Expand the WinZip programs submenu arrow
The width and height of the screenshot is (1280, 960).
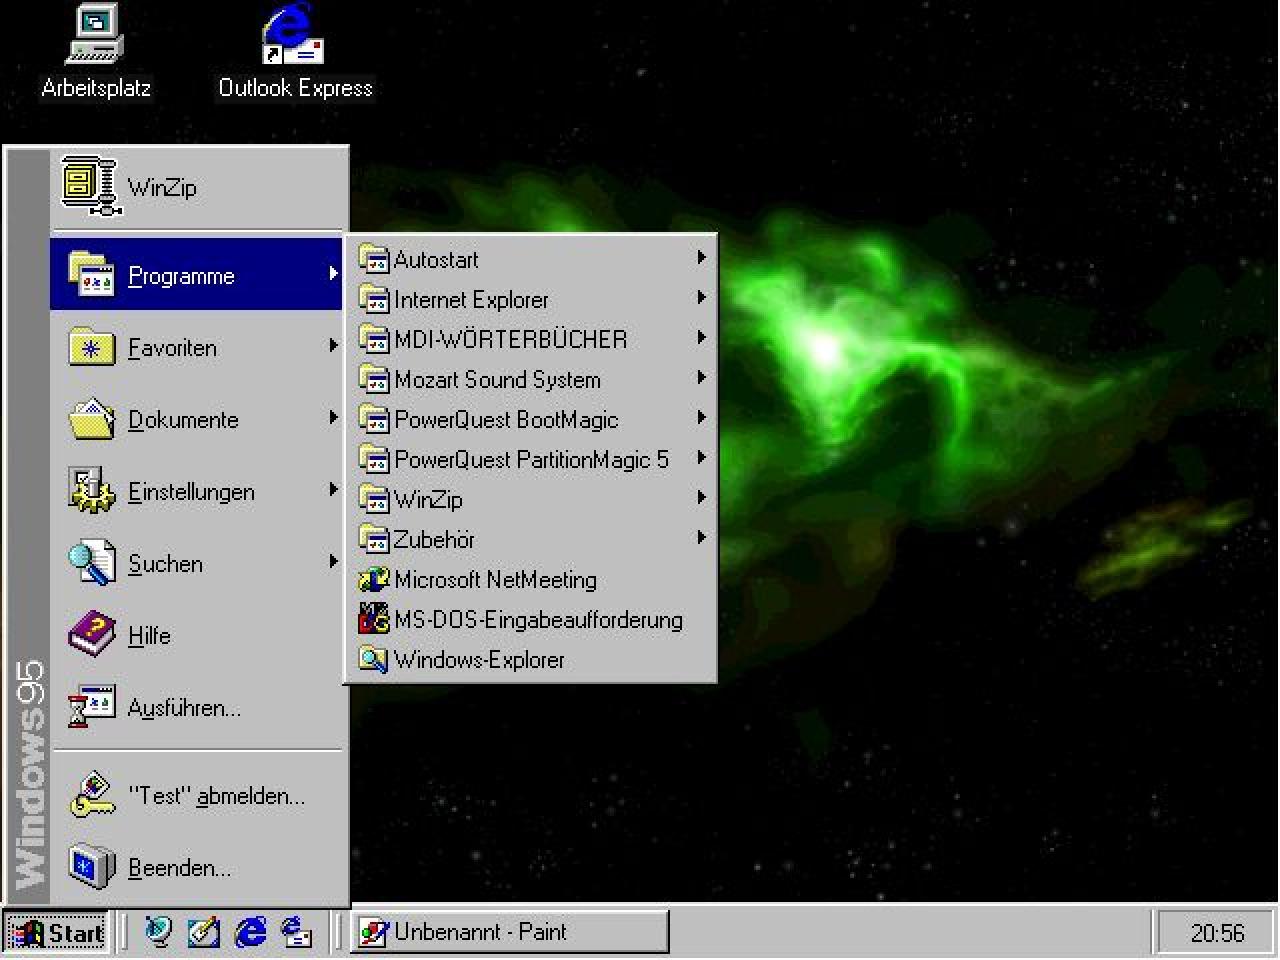(x=701, y=497)
